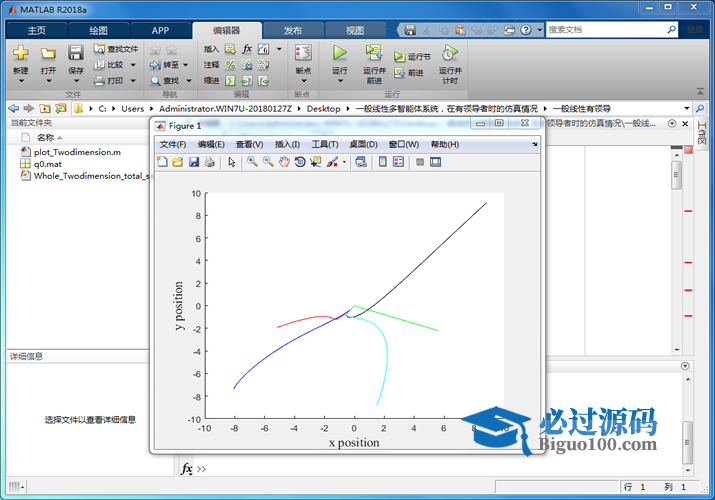The image size is (715, 500).
Task: Open the Open (打开) folder icon
Action: pos(48,53)
